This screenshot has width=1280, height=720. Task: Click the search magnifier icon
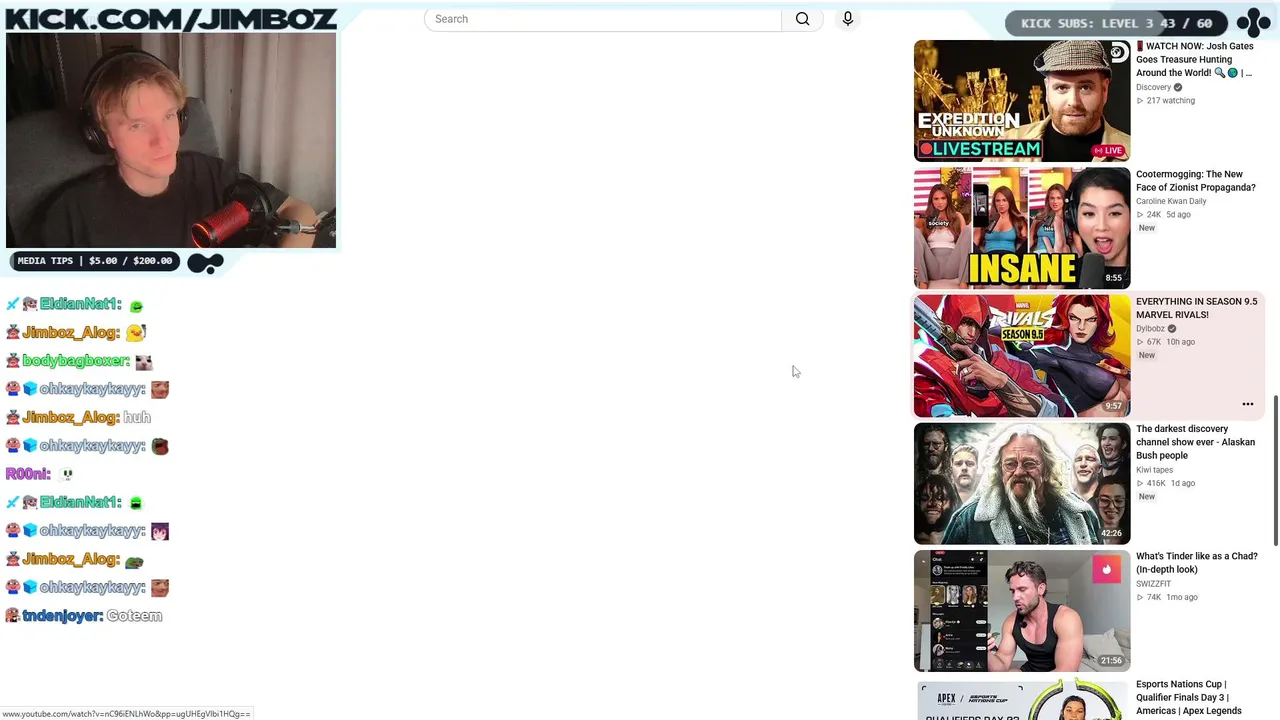click(x=802, y=19)
